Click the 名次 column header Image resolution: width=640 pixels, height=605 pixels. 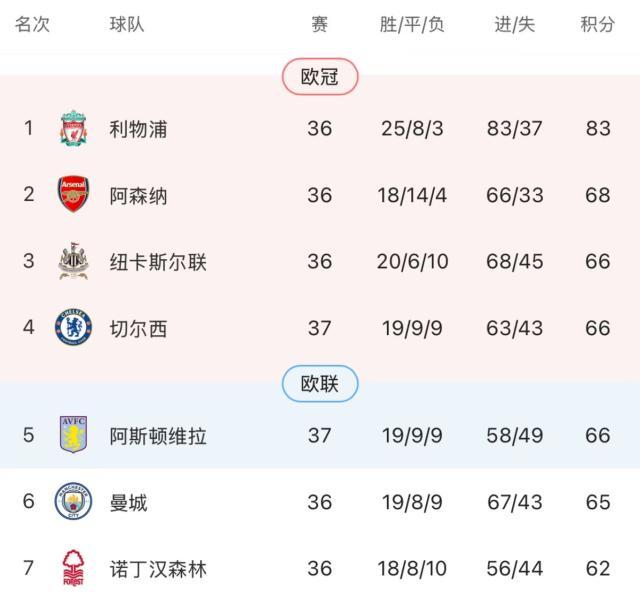click(x=32, y=25)
